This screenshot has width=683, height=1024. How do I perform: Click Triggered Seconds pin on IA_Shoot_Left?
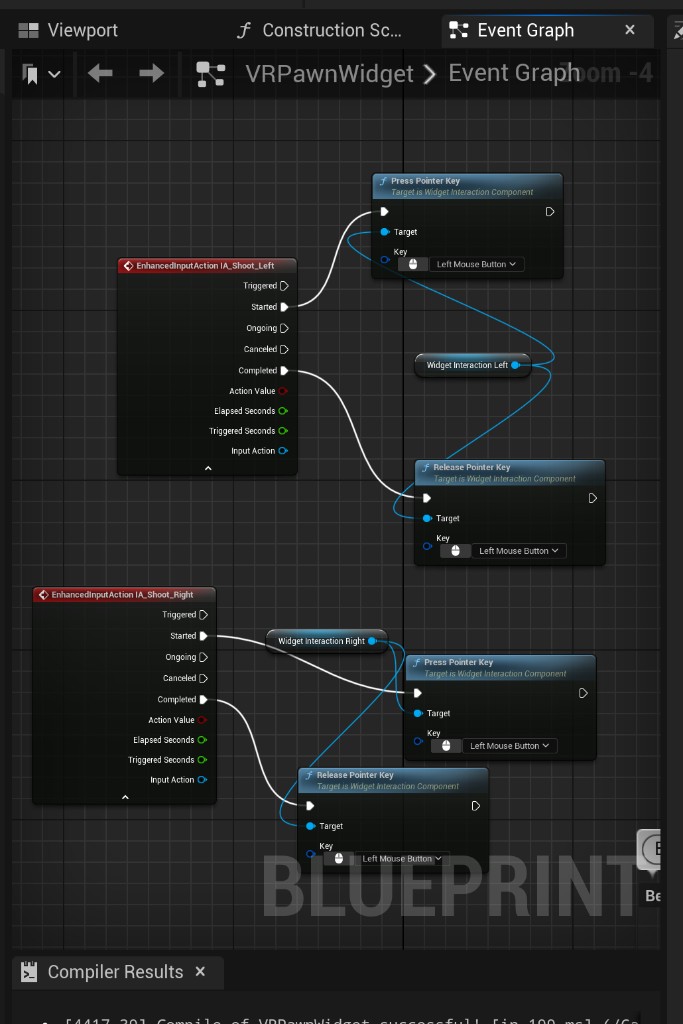point(283,431)
